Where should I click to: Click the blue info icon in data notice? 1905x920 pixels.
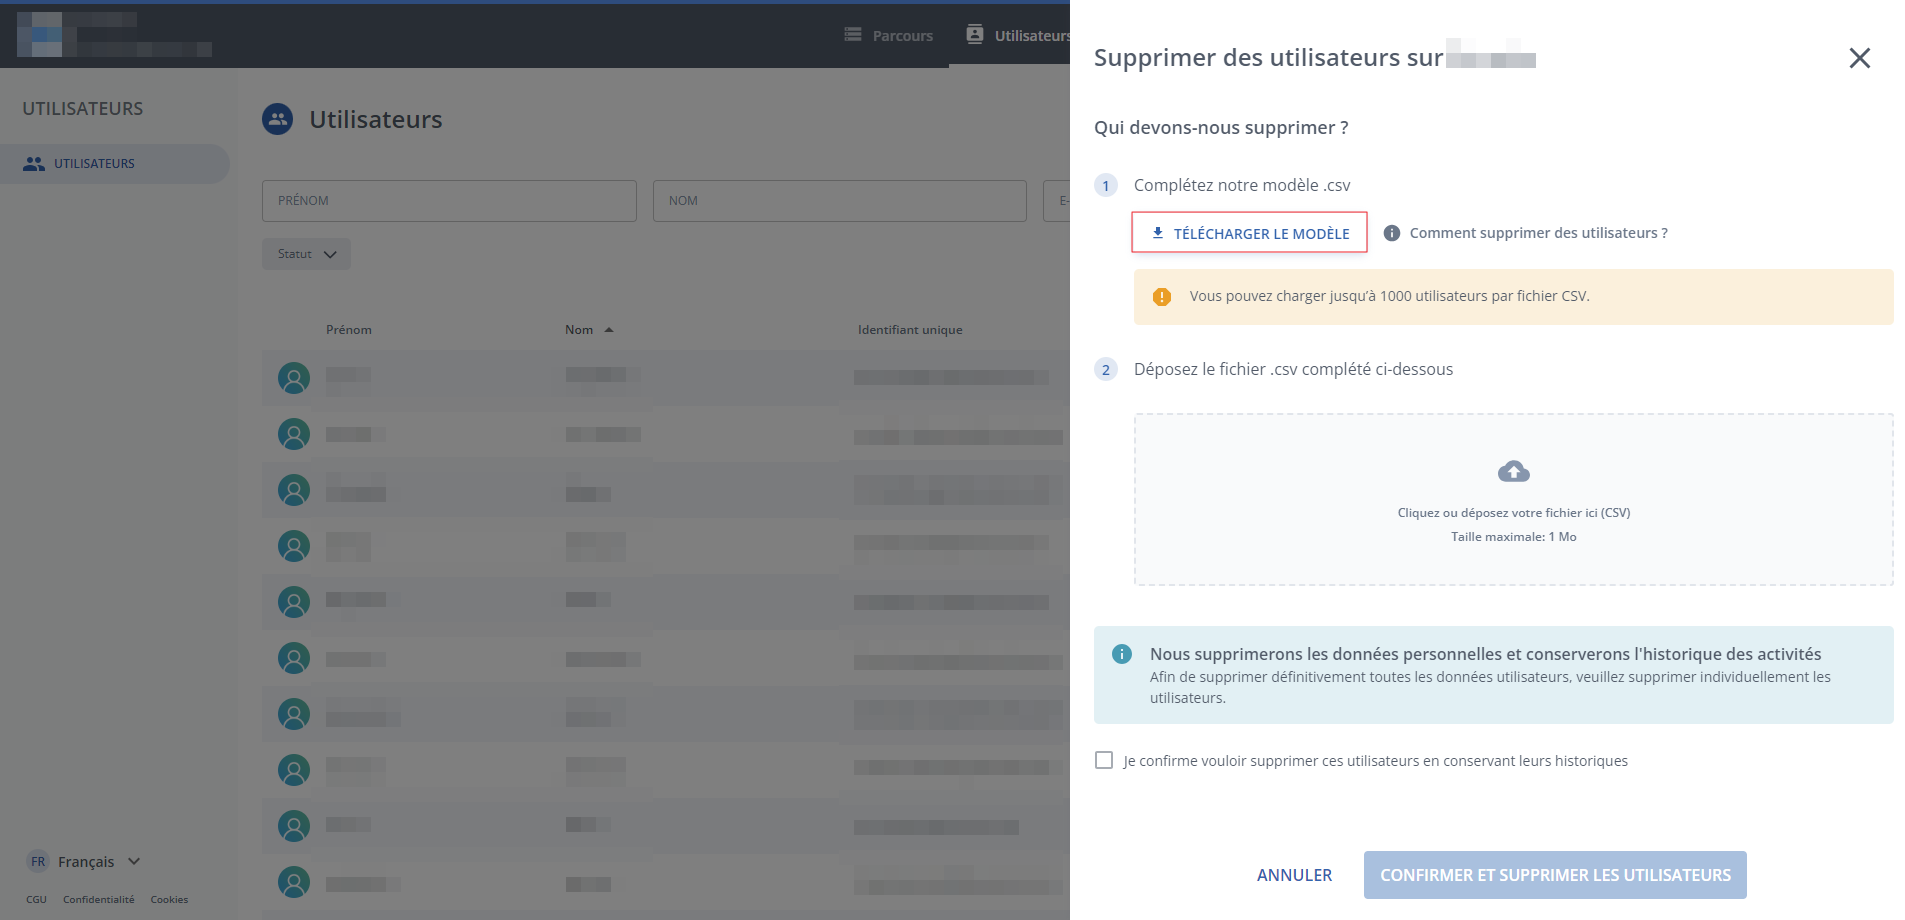coord(1122,654)
